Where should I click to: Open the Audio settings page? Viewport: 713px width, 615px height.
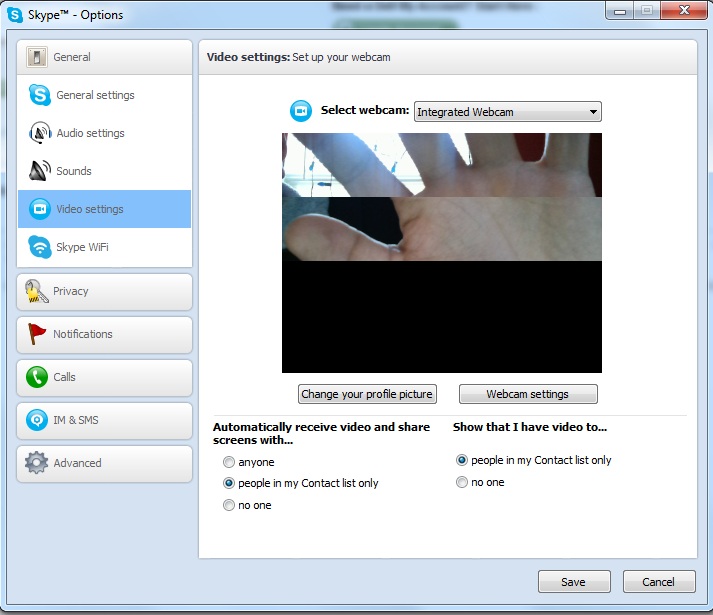(104, 133)
